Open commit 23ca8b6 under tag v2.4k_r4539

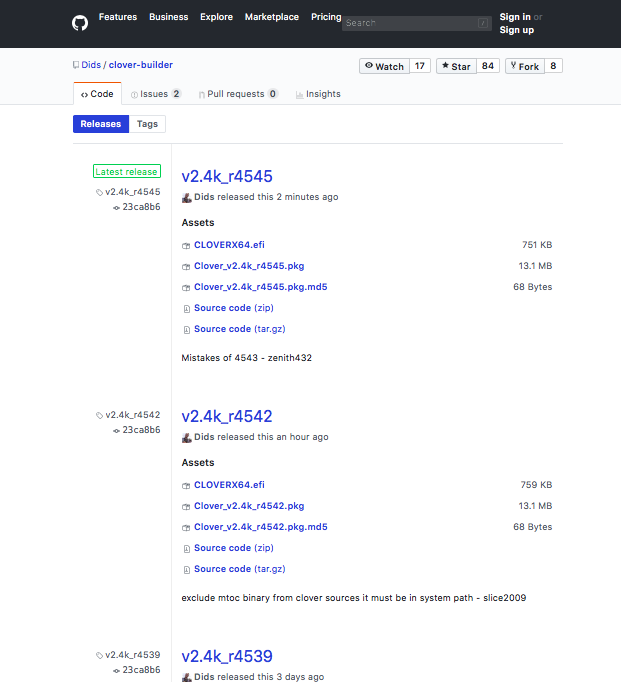(x=141, y=670)
